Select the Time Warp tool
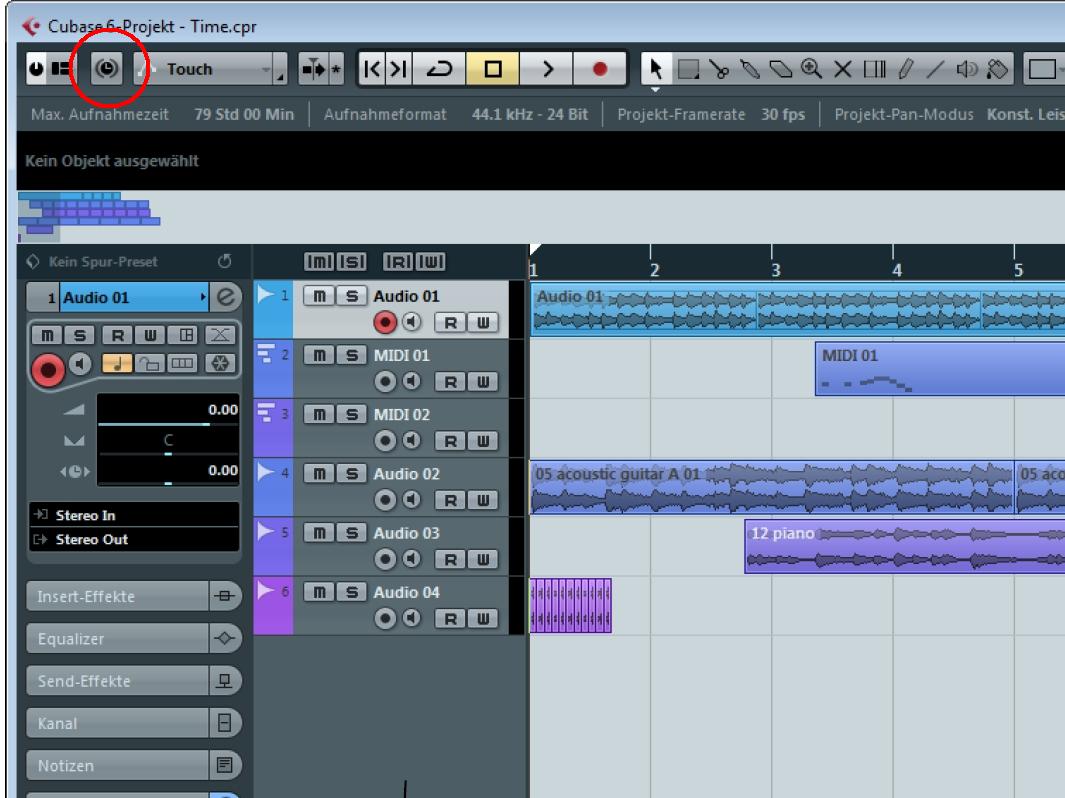This screenshot has height=798, width=1065. click(x=874, y=69)
